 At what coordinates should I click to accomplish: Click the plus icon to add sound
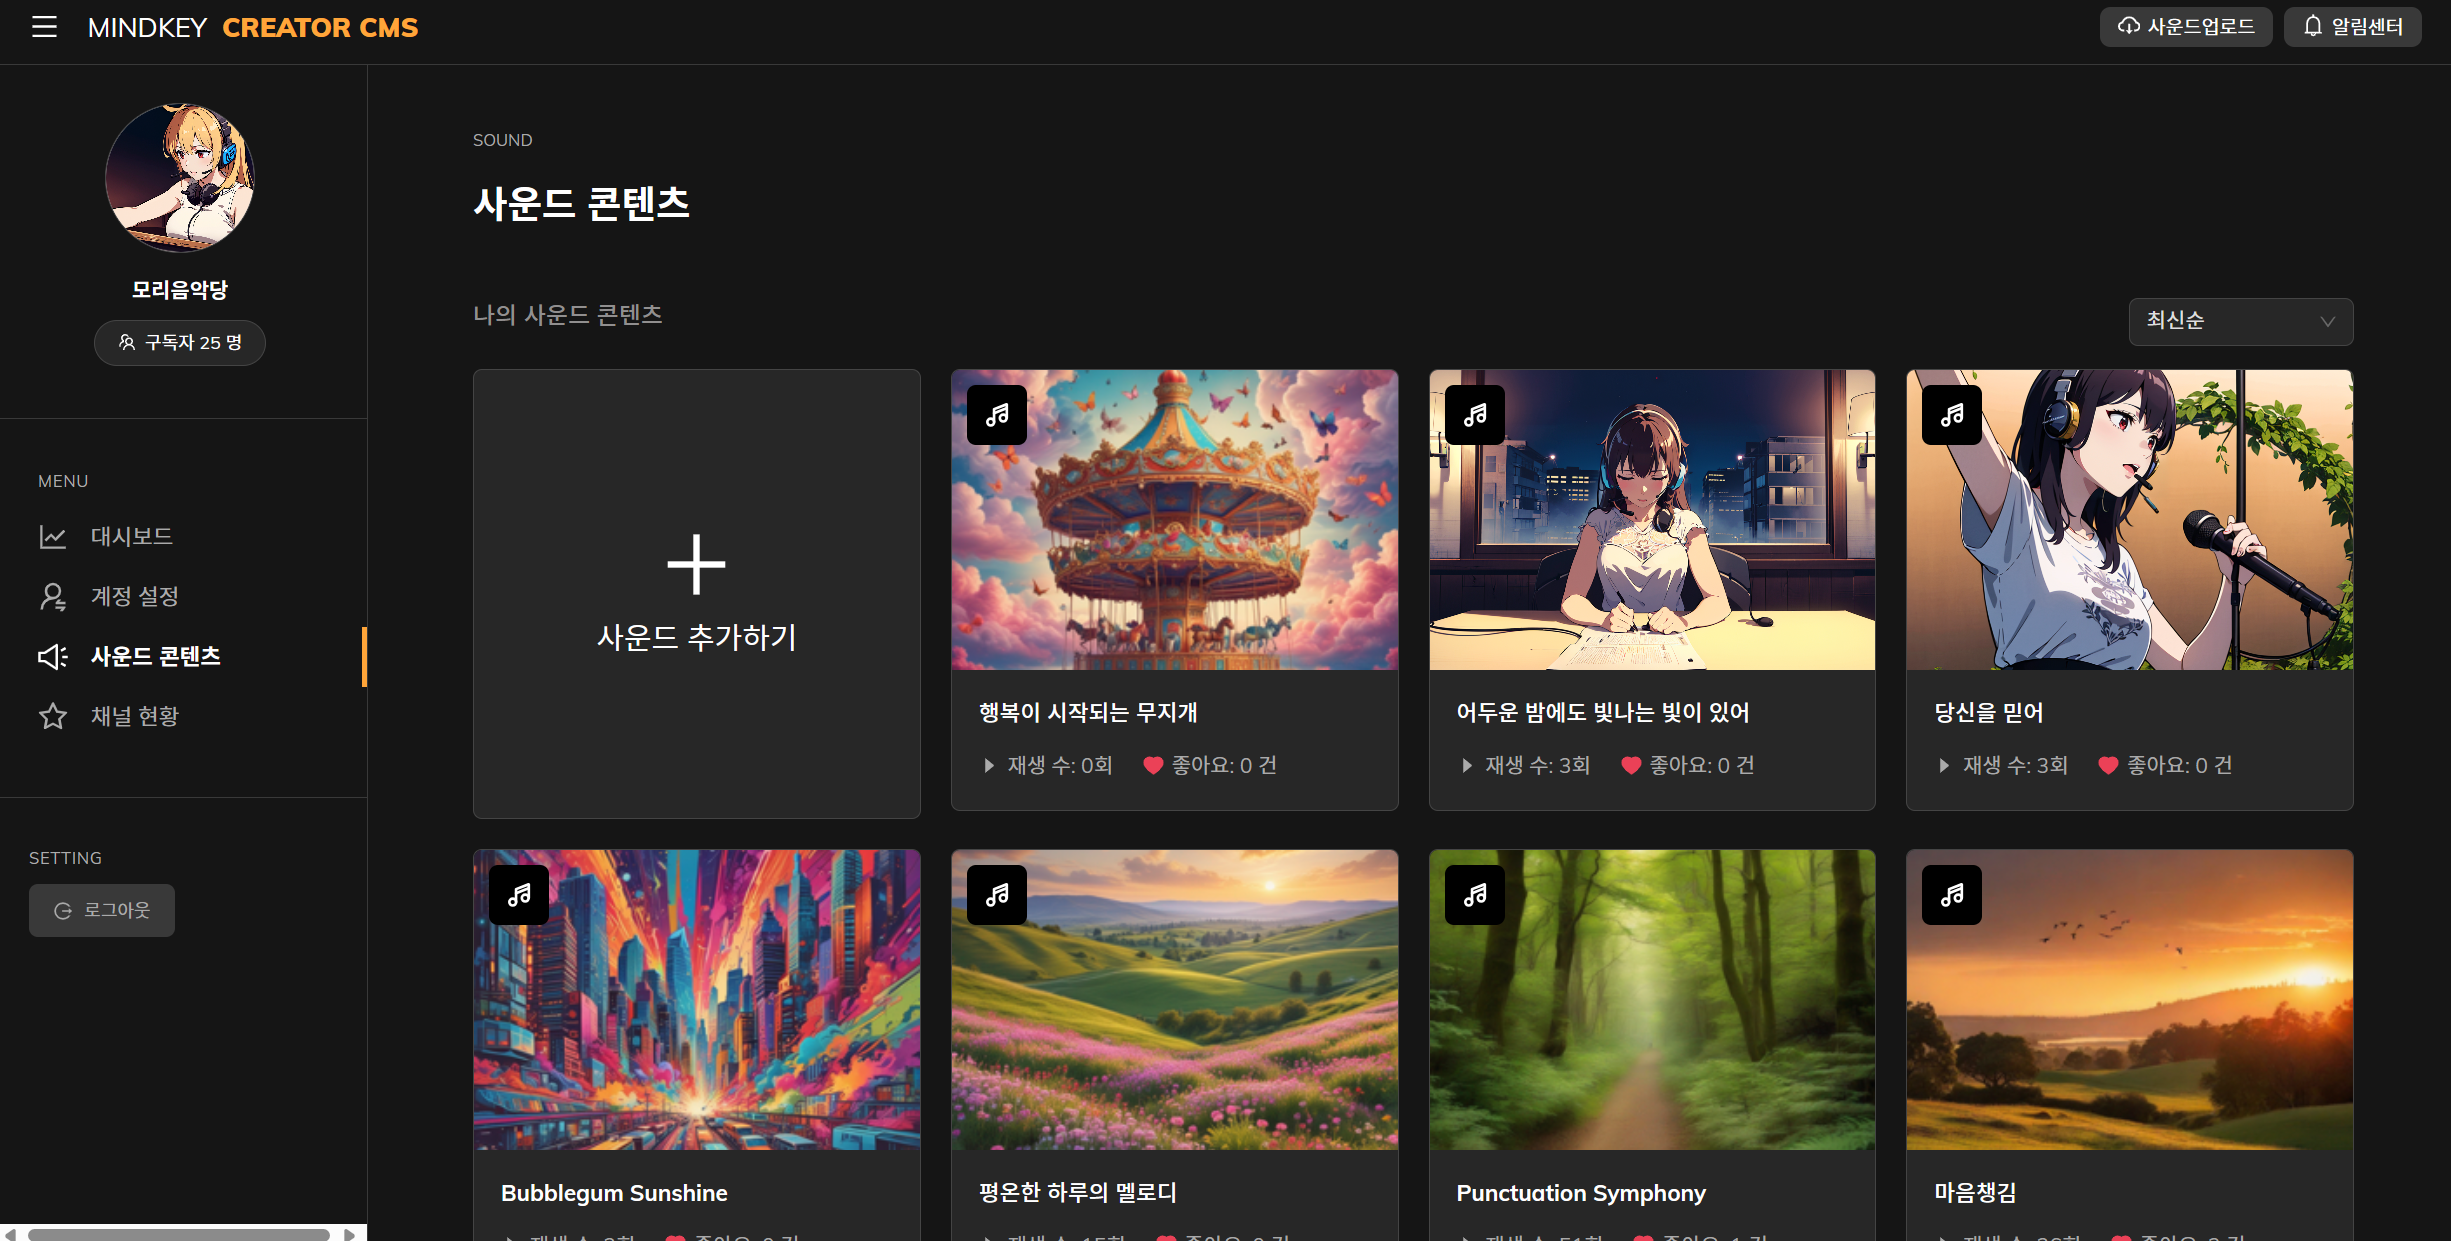click(x=696, y=565)
